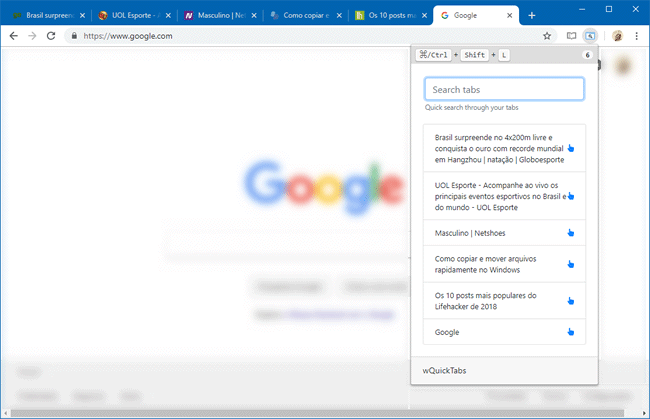The height and width of the screenshot is (419, 650).
Task: Click the browser forward arrow
Action: [32, 36]
